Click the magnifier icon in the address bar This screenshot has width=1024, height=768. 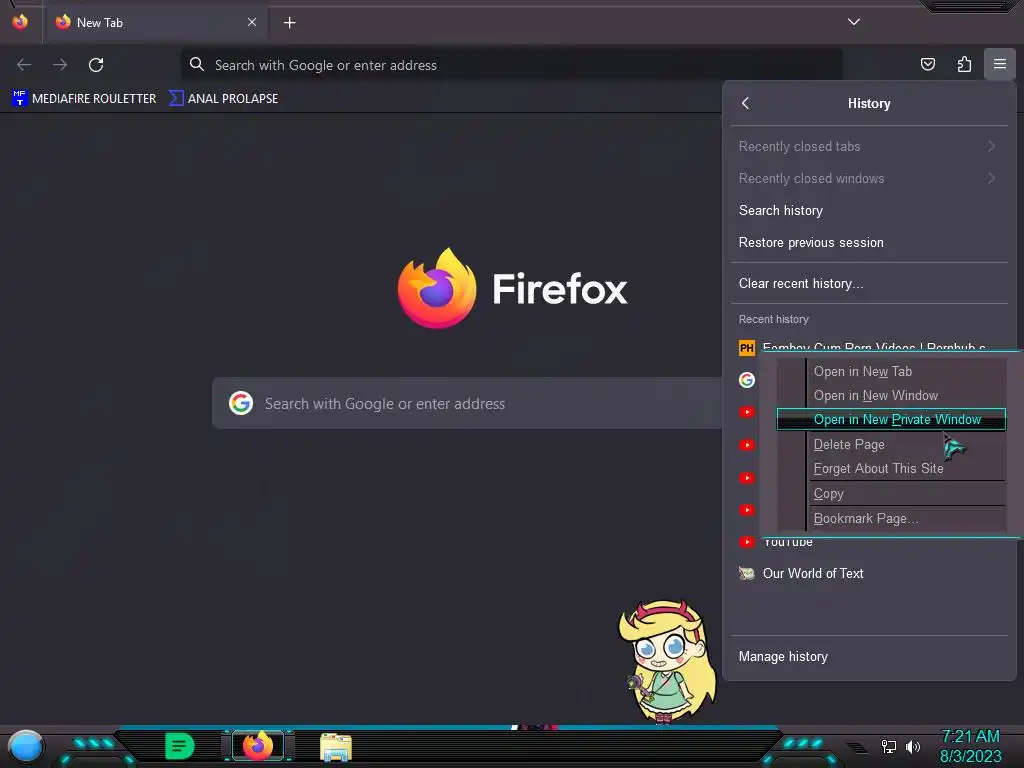coord(197,64)
